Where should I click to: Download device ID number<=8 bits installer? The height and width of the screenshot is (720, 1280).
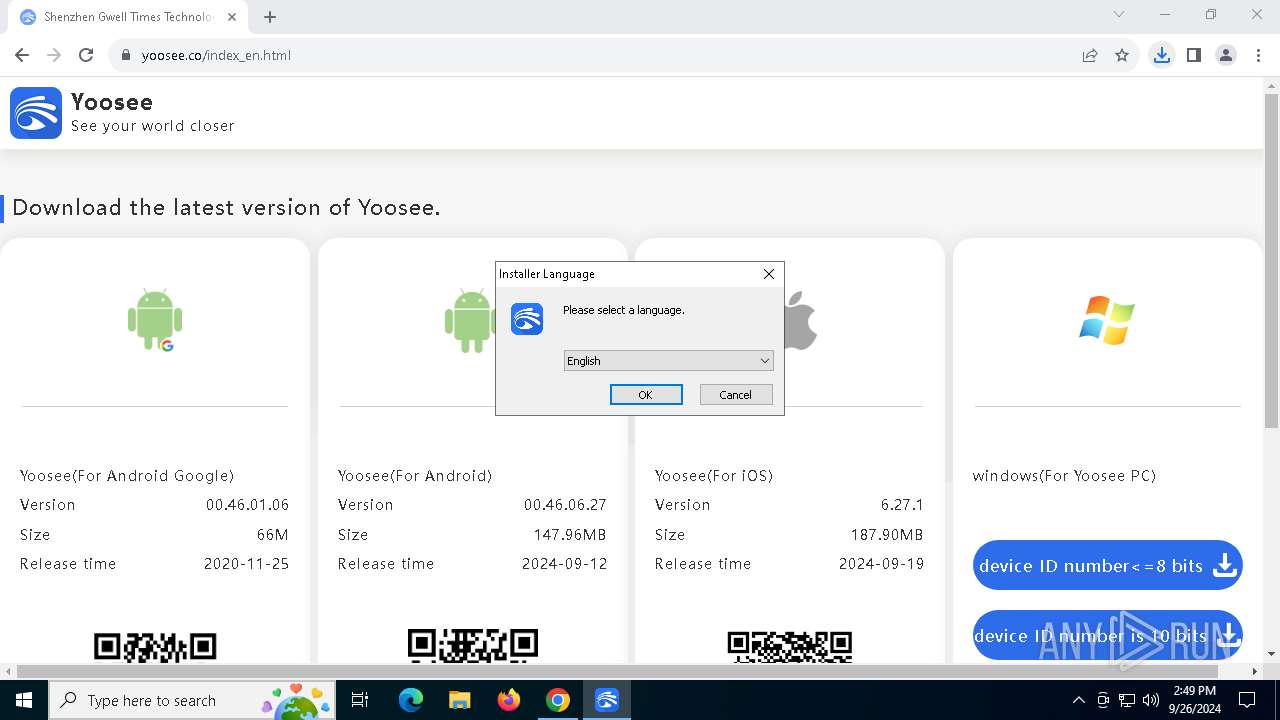click(x=1107, y=566)
